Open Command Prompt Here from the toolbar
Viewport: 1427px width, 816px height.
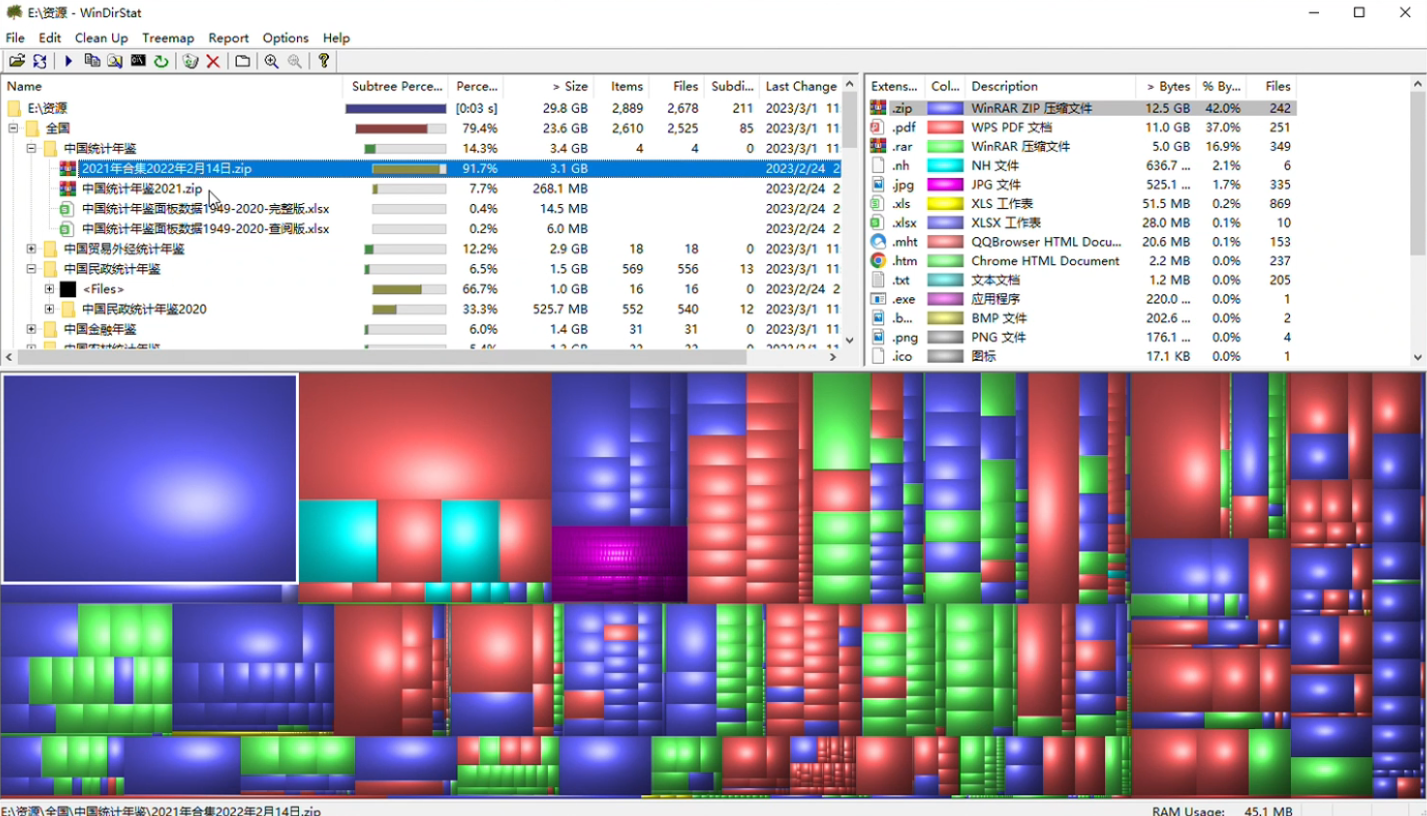[x=138, y=61]
